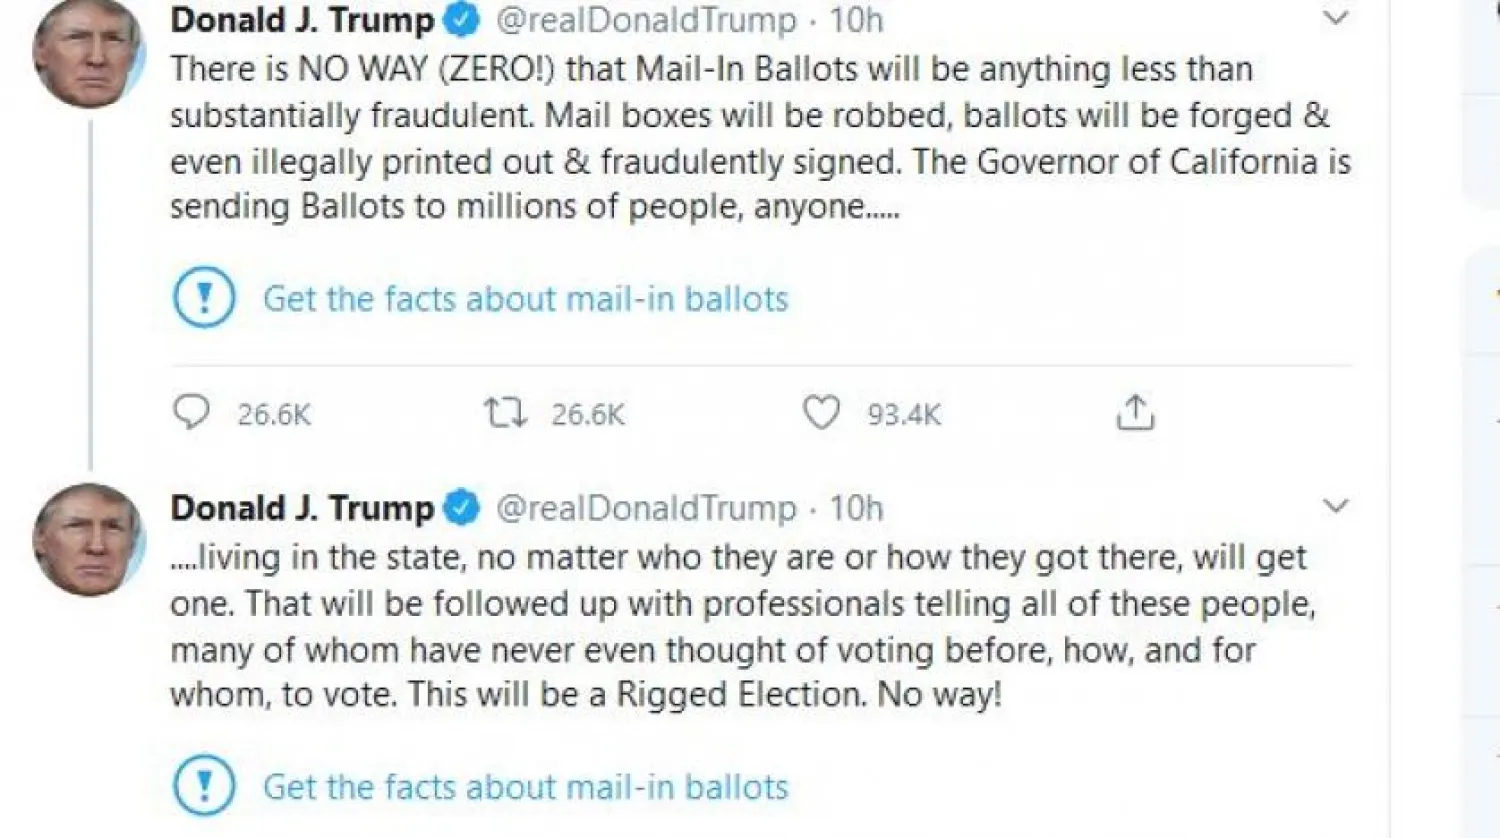Click the 10h timestamp on the second tweet

(860, 506)
